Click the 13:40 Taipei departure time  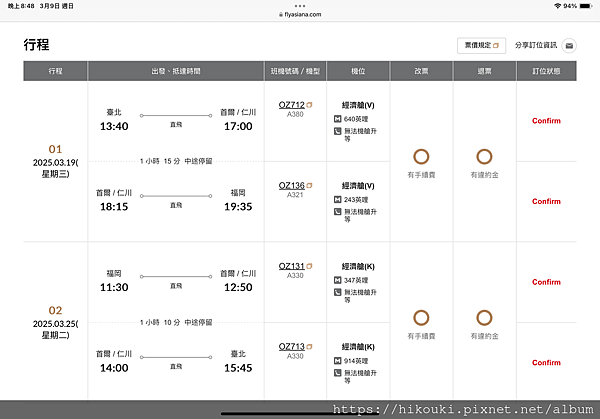[x=114, y=126]
